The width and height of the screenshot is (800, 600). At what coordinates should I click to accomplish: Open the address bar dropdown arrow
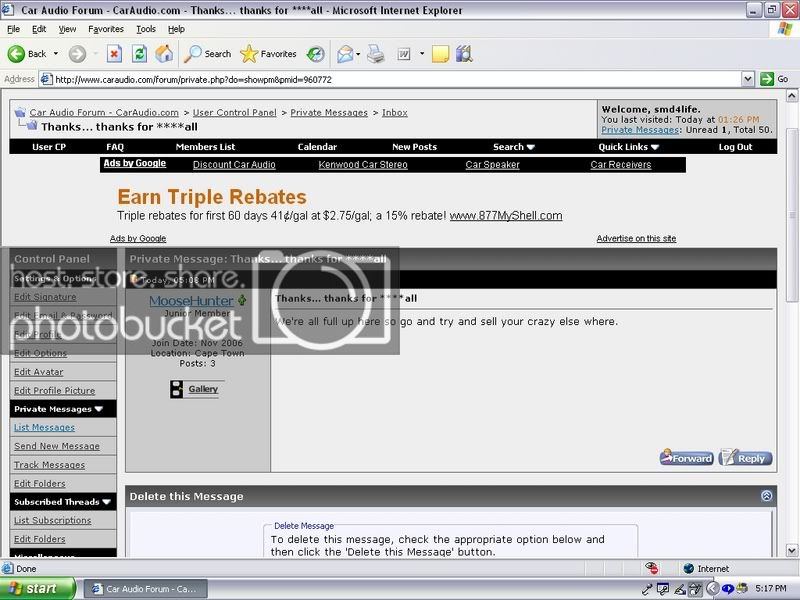(747, 79)
